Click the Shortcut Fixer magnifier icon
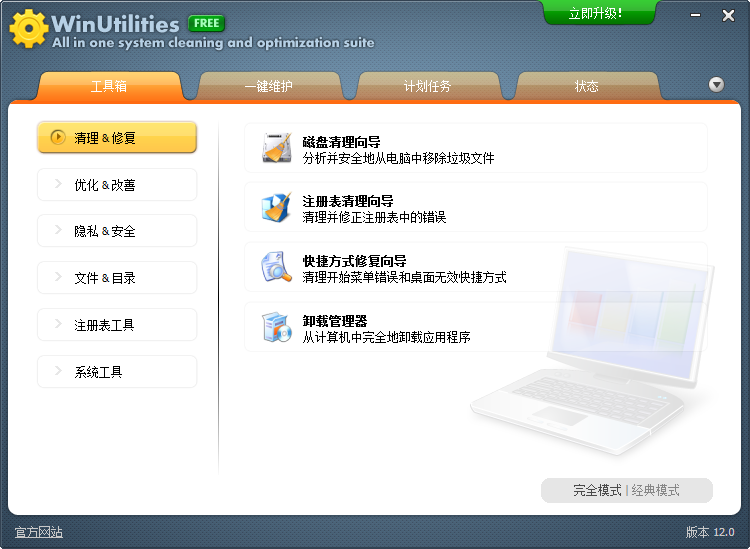 276,267
